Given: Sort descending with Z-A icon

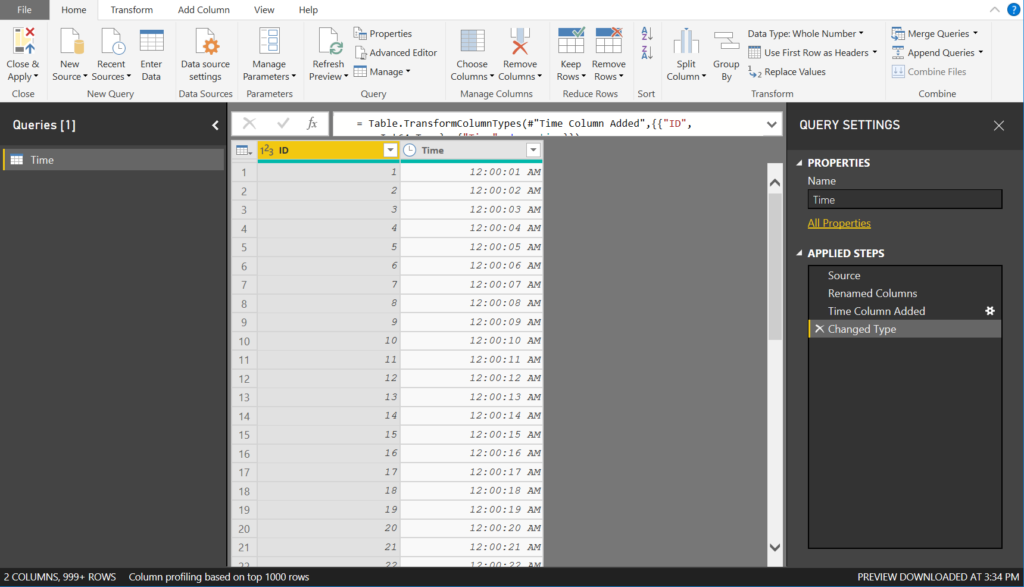Looking at the screenshot, I should 647,53.
